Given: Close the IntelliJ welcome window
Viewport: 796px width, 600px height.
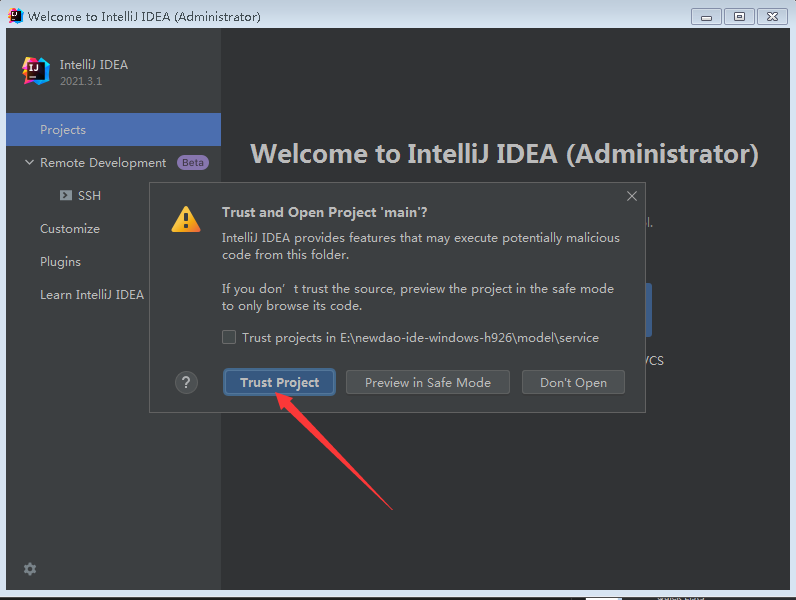Looking at the screenshot, I should (772, 17).
